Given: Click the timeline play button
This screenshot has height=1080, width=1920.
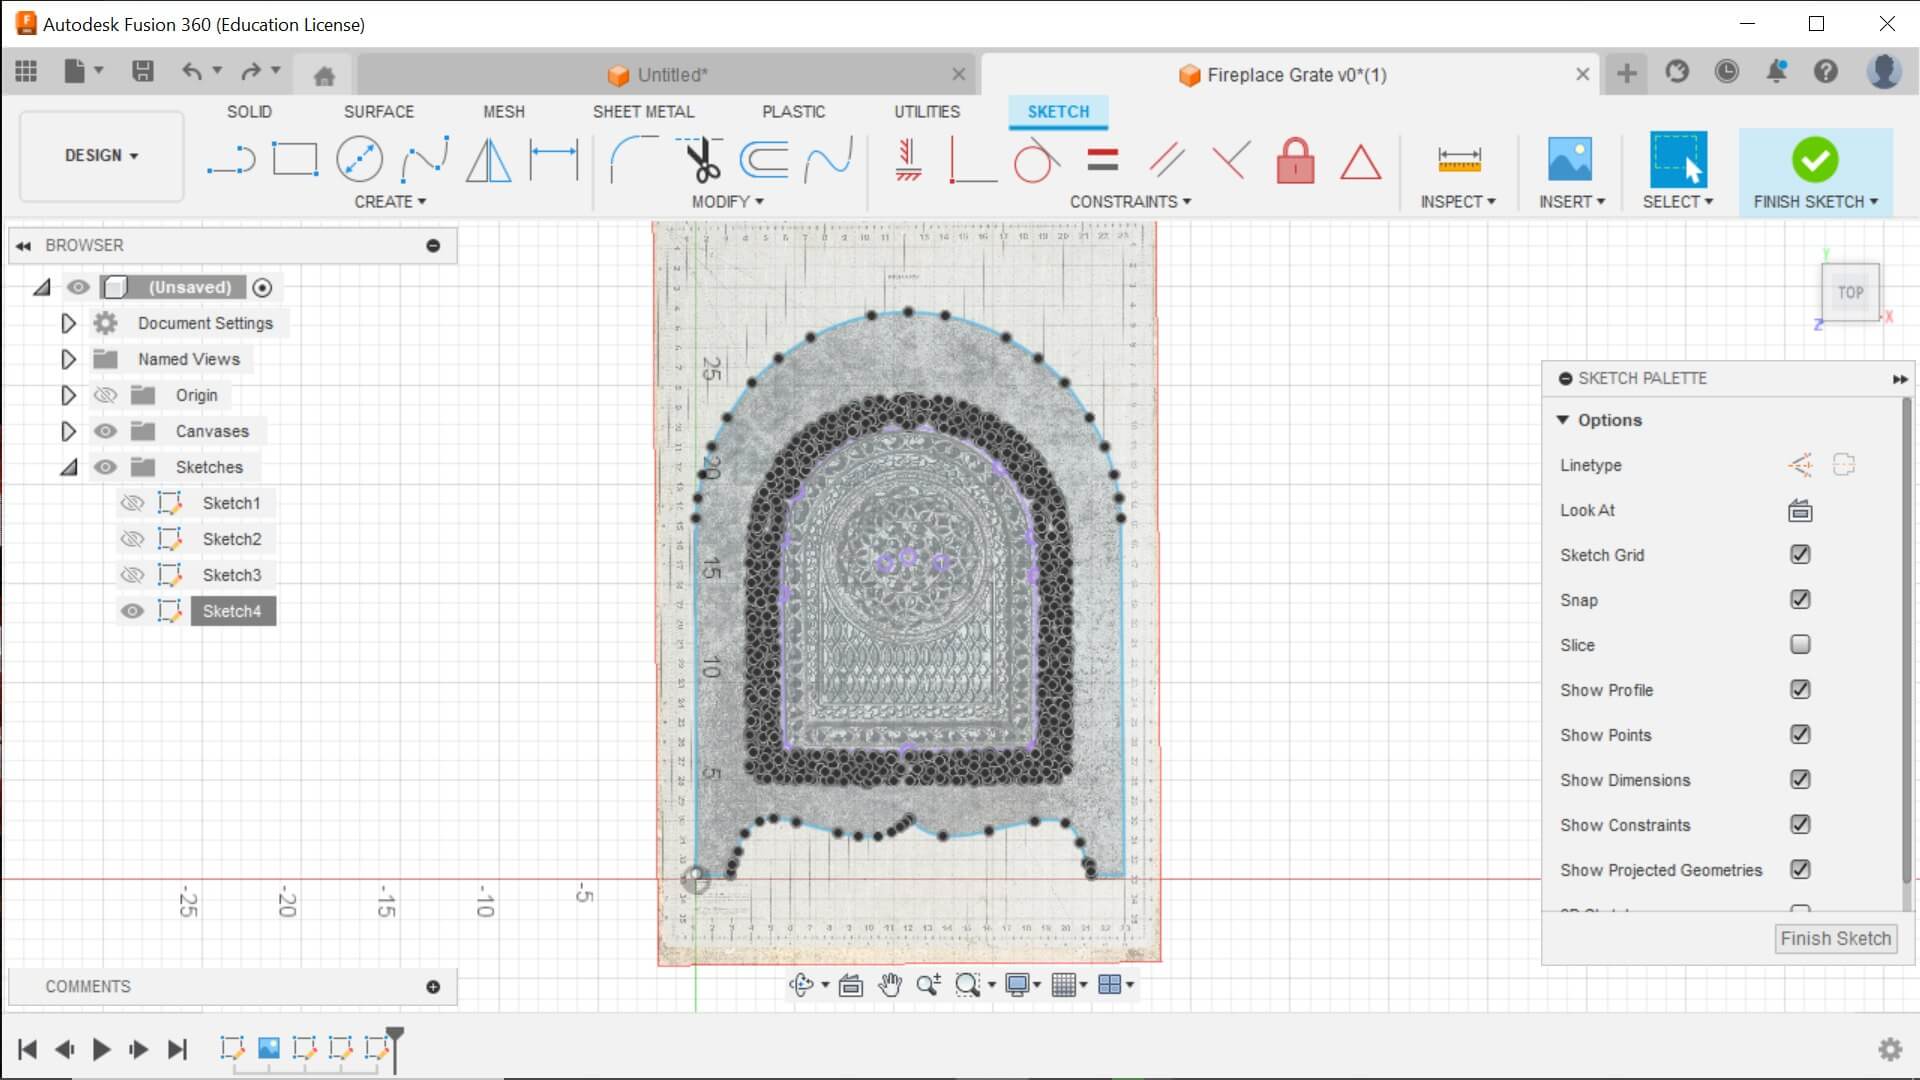Looking at the screenshot, I should 101,1049.
